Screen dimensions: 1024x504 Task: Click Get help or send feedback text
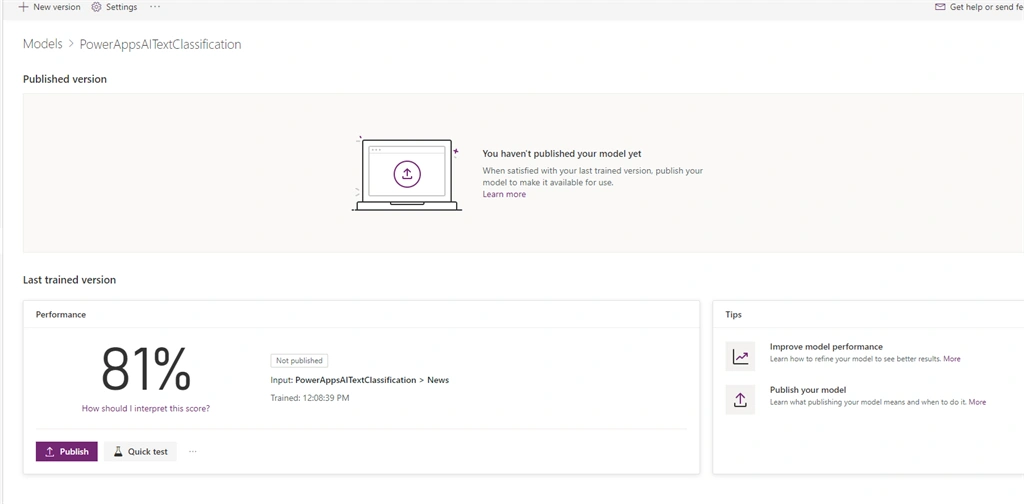click(x=986, y=7)
